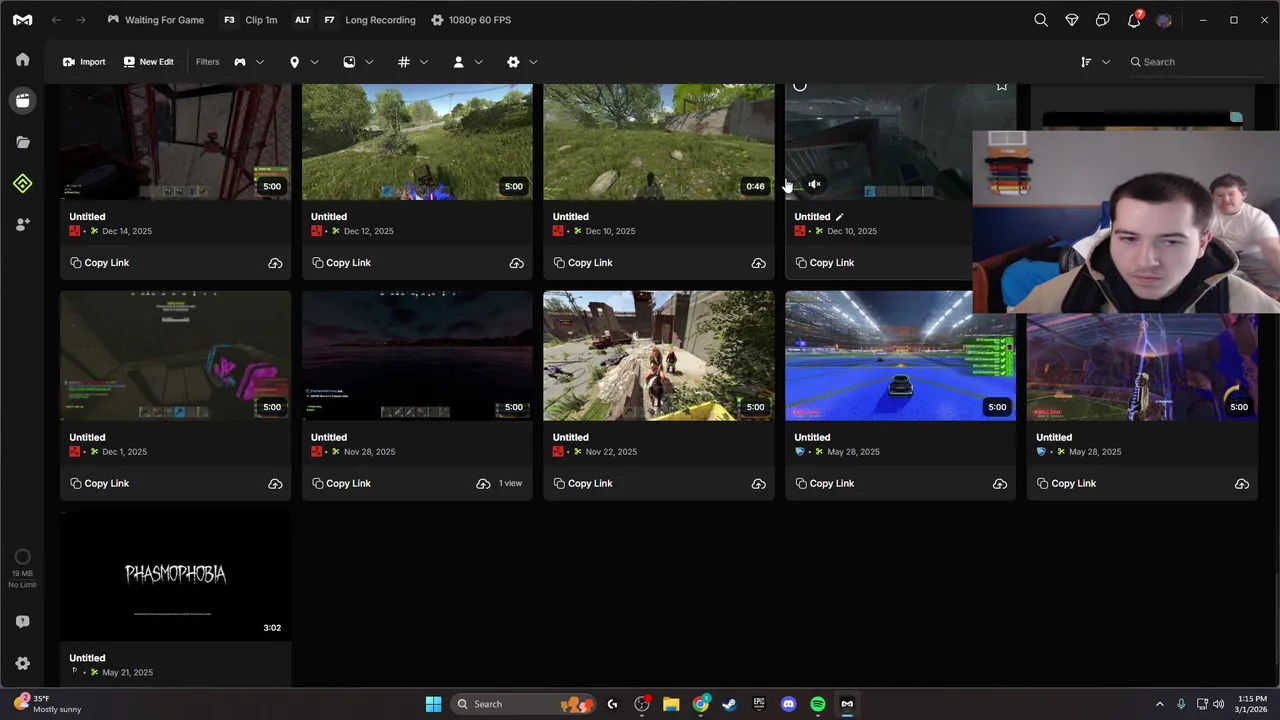Go forward with the right arrow
The image size is (1280, 720).
(x=81, y=20)
